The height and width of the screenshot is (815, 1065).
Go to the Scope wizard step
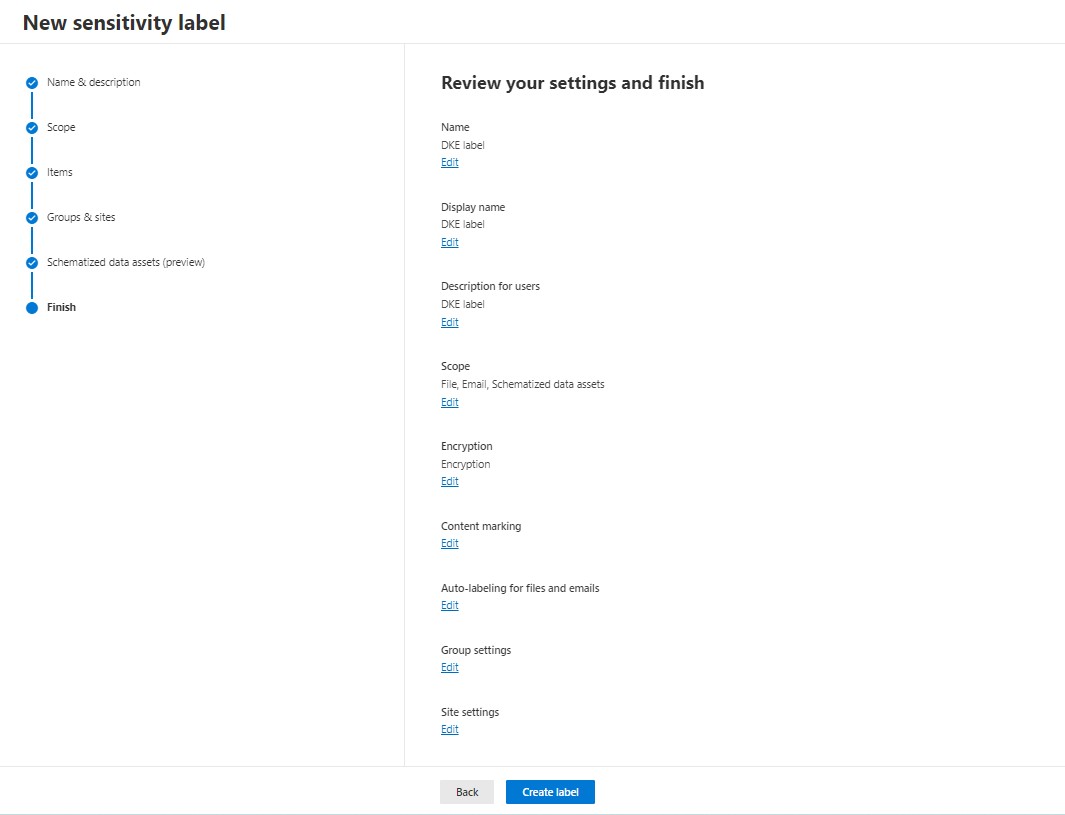(61, 127)
